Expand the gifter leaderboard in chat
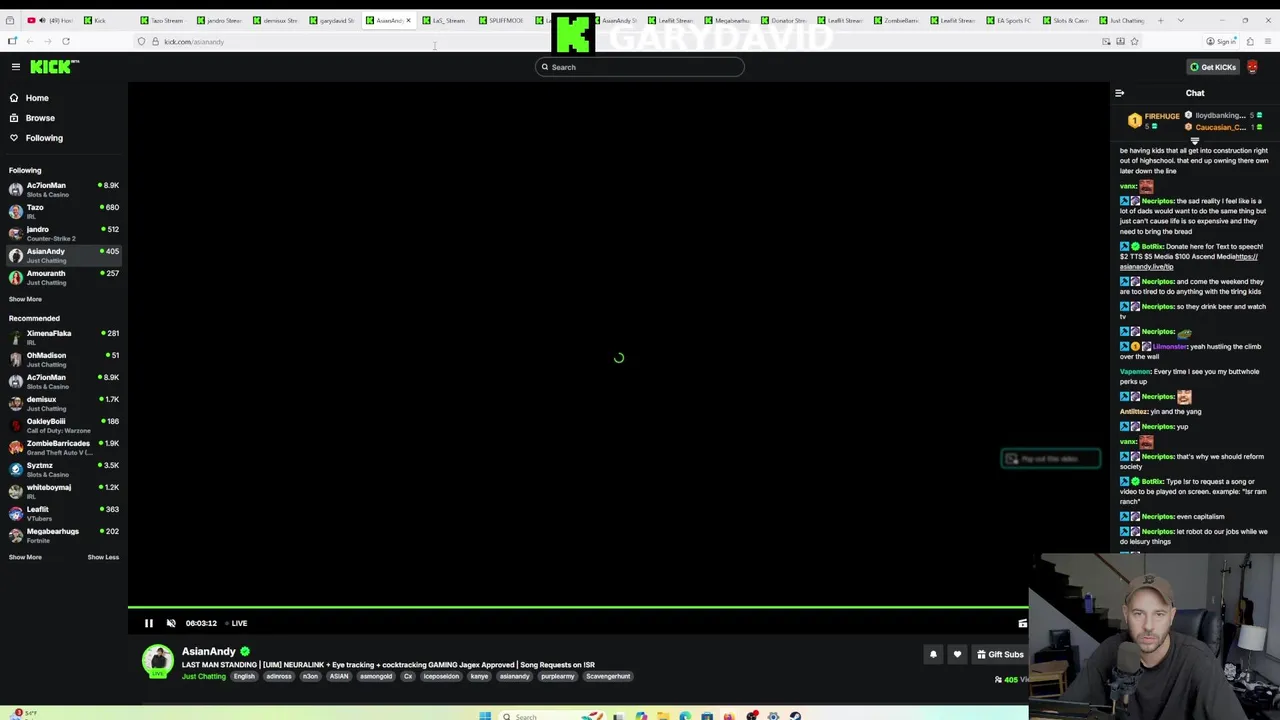1280x720 pixels. pos(1194,141)
